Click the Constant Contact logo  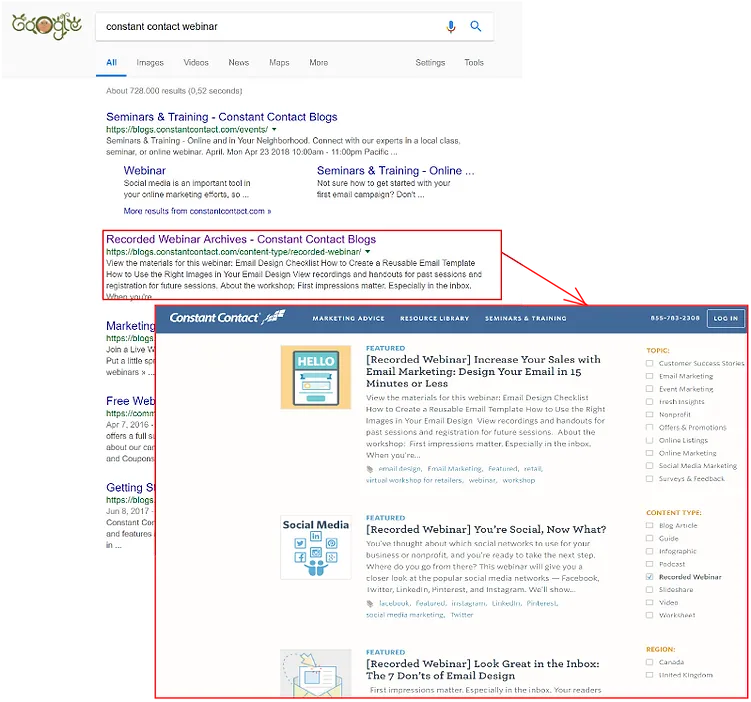[x=228, y=317]
